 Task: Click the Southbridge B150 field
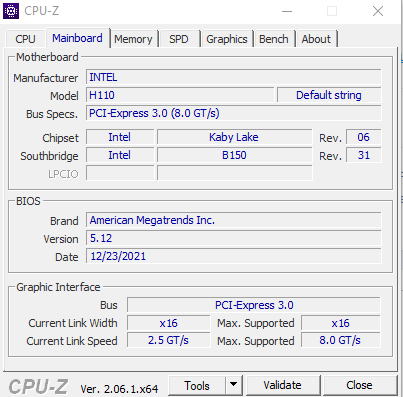coord(234,155)
